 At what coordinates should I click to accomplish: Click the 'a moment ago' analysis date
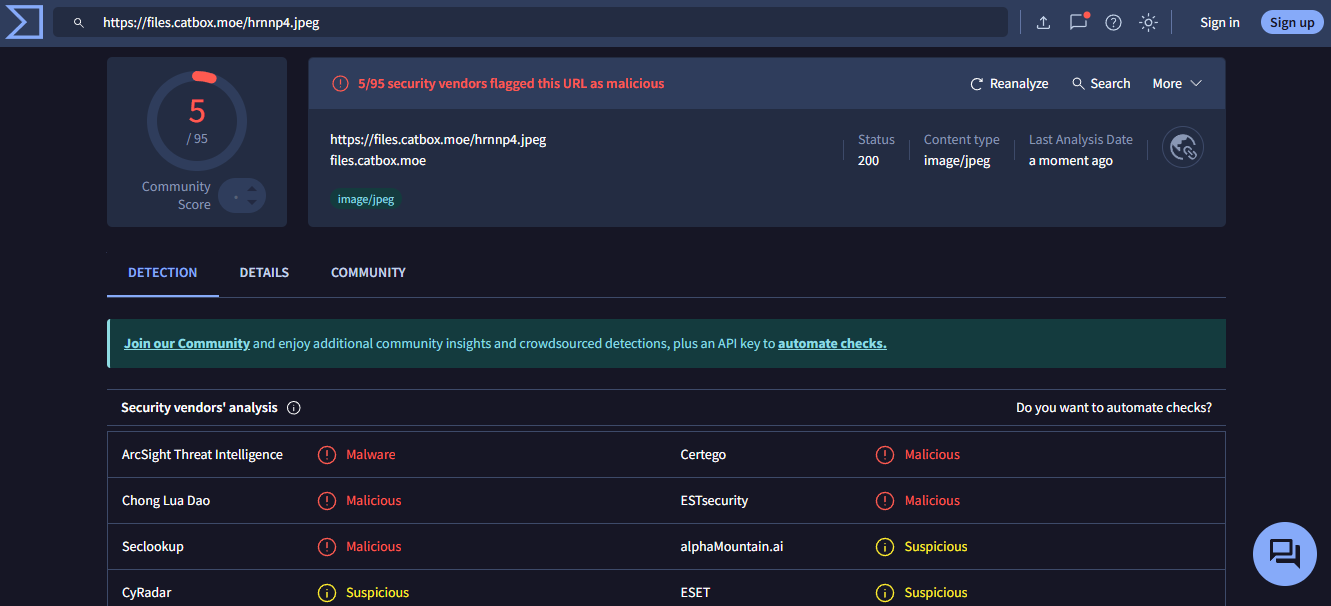[x=1070, y=161]
